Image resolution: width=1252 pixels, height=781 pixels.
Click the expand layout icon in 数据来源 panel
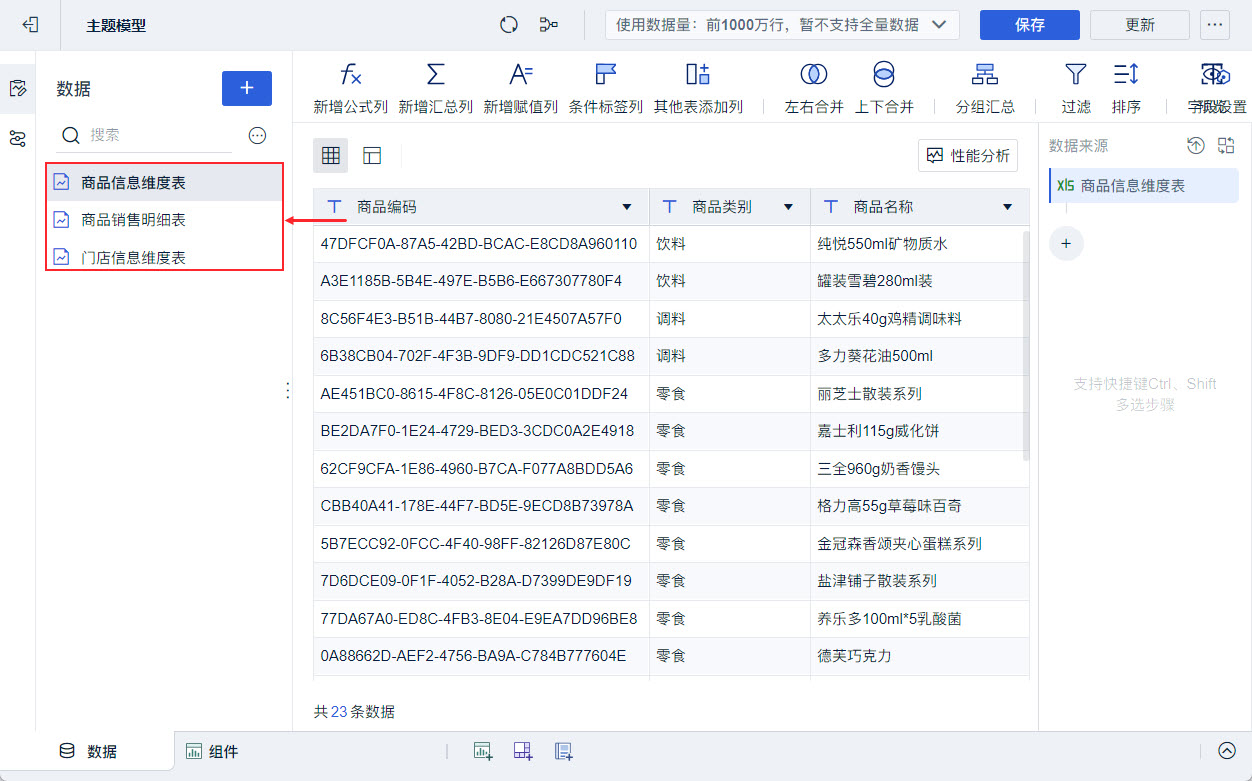click(1227, 146)
